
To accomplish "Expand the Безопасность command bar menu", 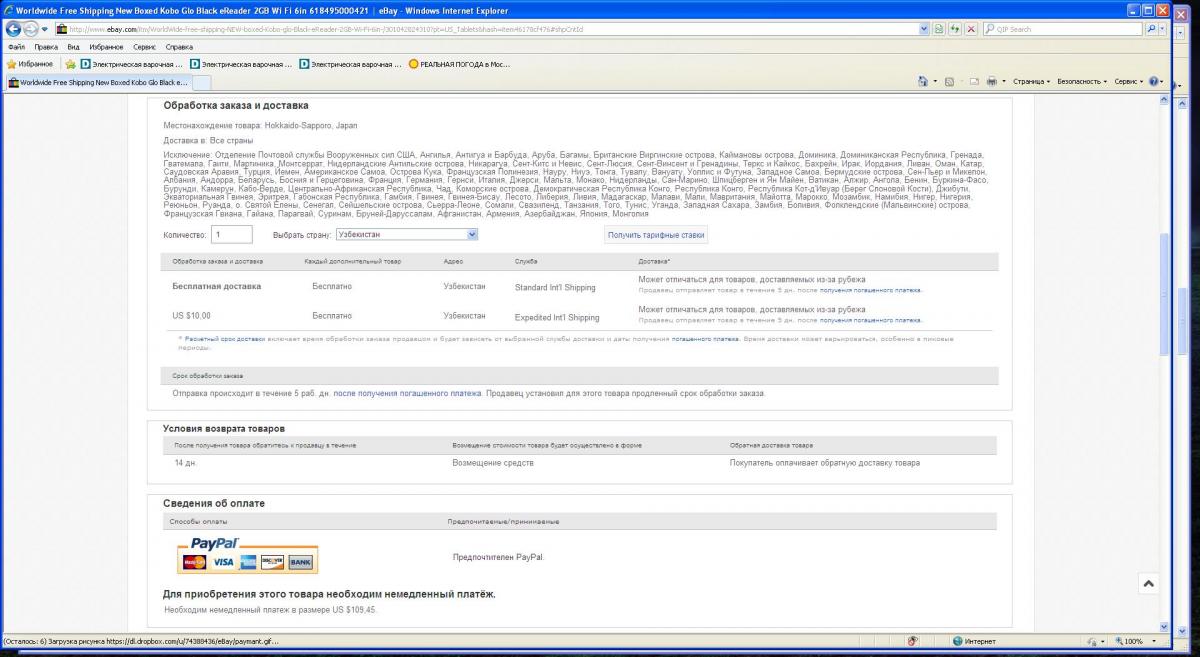I will pos(1081,81).
